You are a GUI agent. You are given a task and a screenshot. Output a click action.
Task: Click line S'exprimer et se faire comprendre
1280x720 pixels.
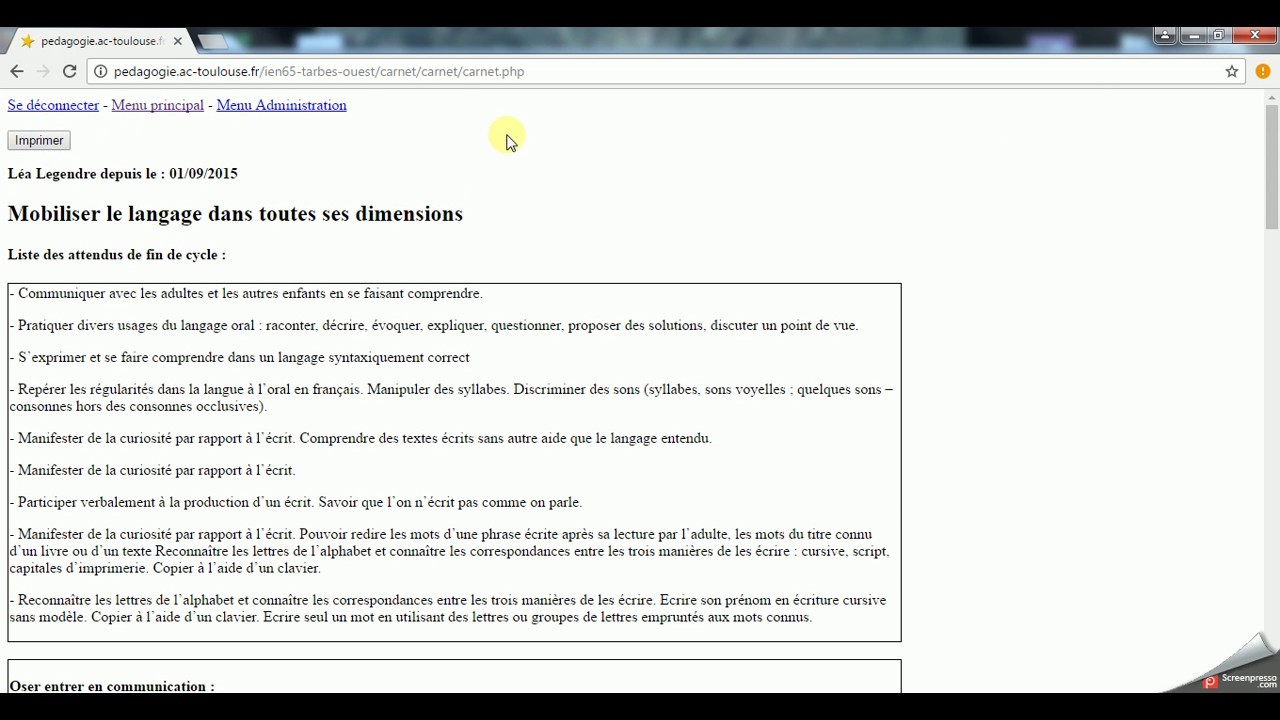tap(239, 357)
